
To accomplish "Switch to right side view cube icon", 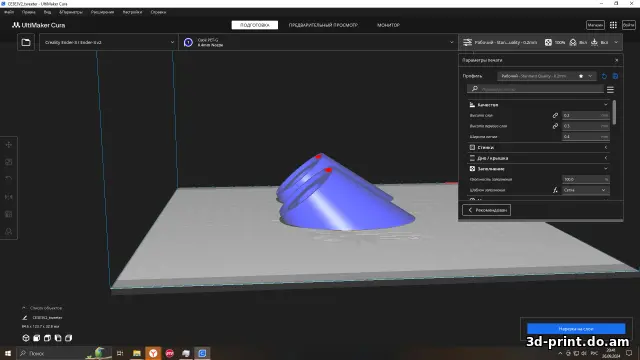I will (69, 338).
